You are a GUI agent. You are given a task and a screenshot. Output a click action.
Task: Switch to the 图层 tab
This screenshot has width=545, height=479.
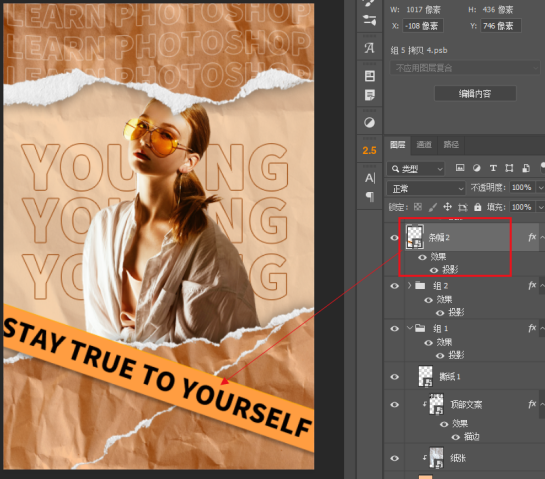(x=397, y=145)
